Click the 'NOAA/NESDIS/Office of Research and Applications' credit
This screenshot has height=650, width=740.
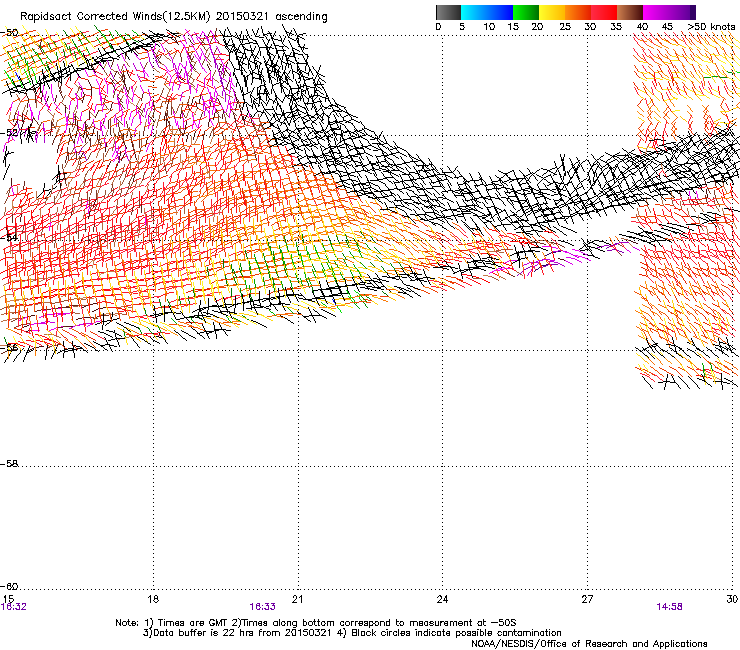[x=589, y=644]
